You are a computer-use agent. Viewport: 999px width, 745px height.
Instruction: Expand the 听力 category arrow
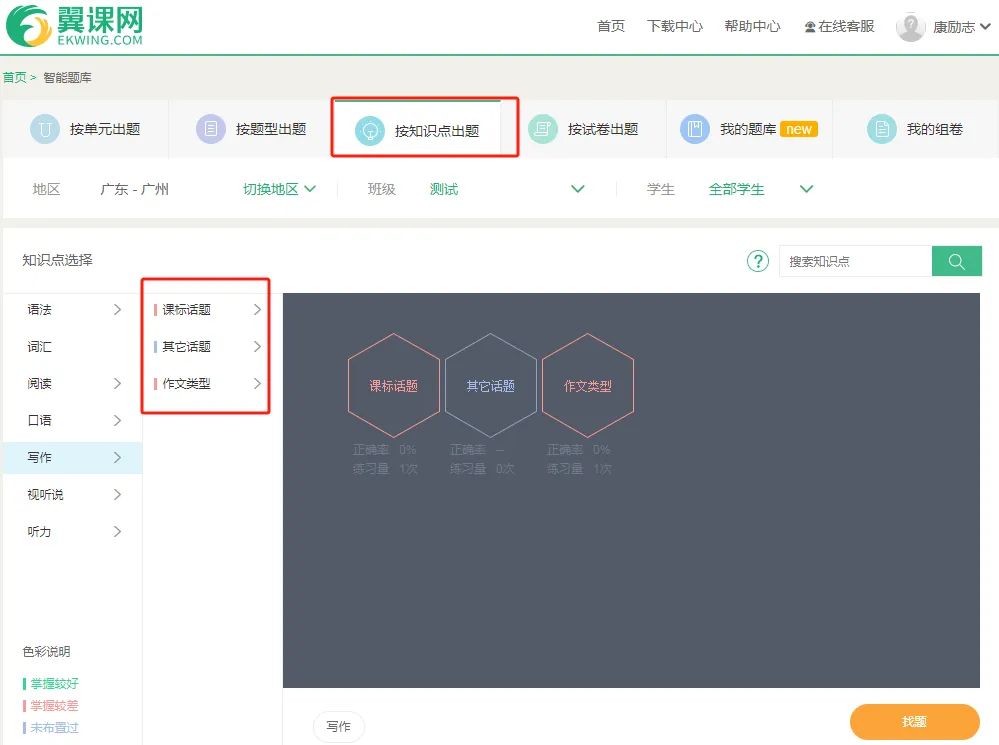[x=117, y=532]
